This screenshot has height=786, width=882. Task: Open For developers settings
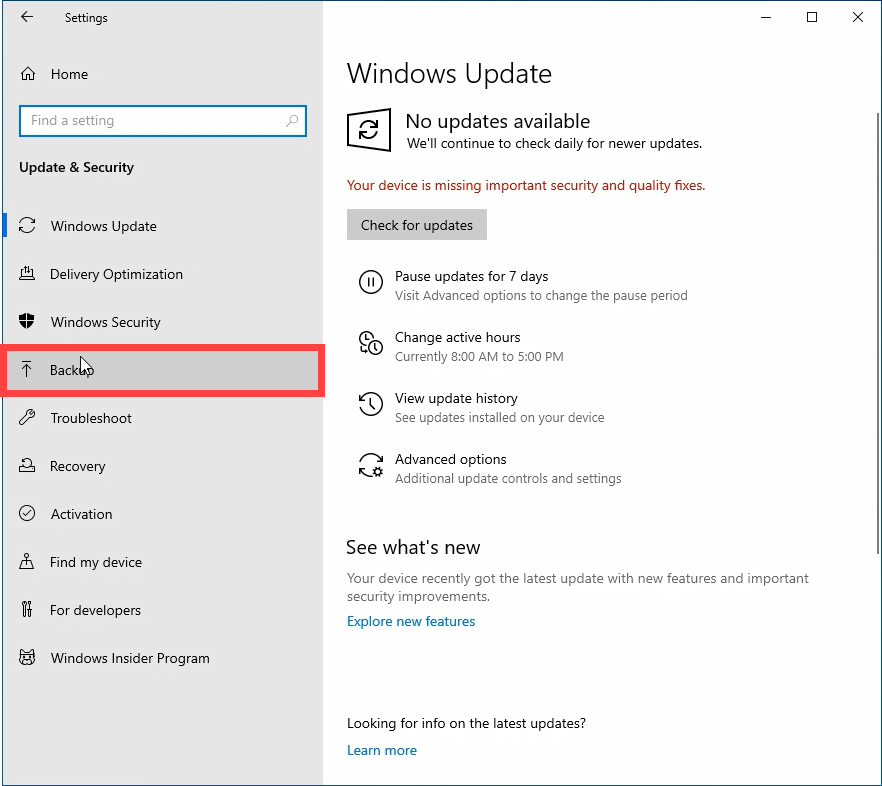coord(163,610)
